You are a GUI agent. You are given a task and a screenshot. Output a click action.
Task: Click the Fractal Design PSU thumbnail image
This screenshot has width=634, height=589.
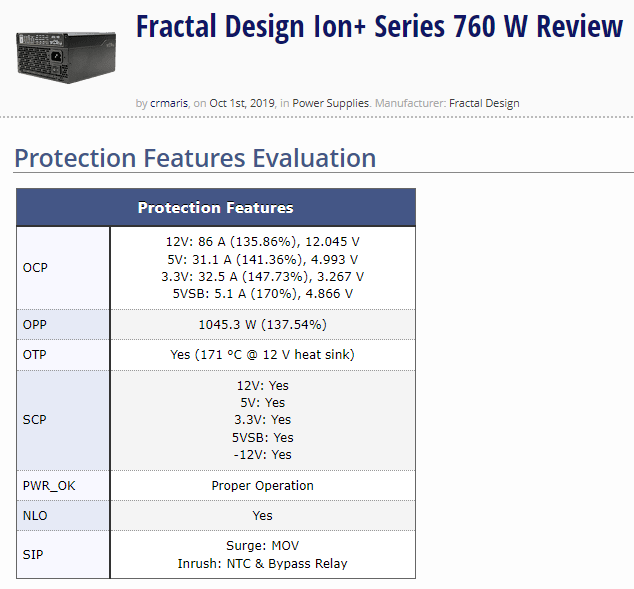pos(65,52)
